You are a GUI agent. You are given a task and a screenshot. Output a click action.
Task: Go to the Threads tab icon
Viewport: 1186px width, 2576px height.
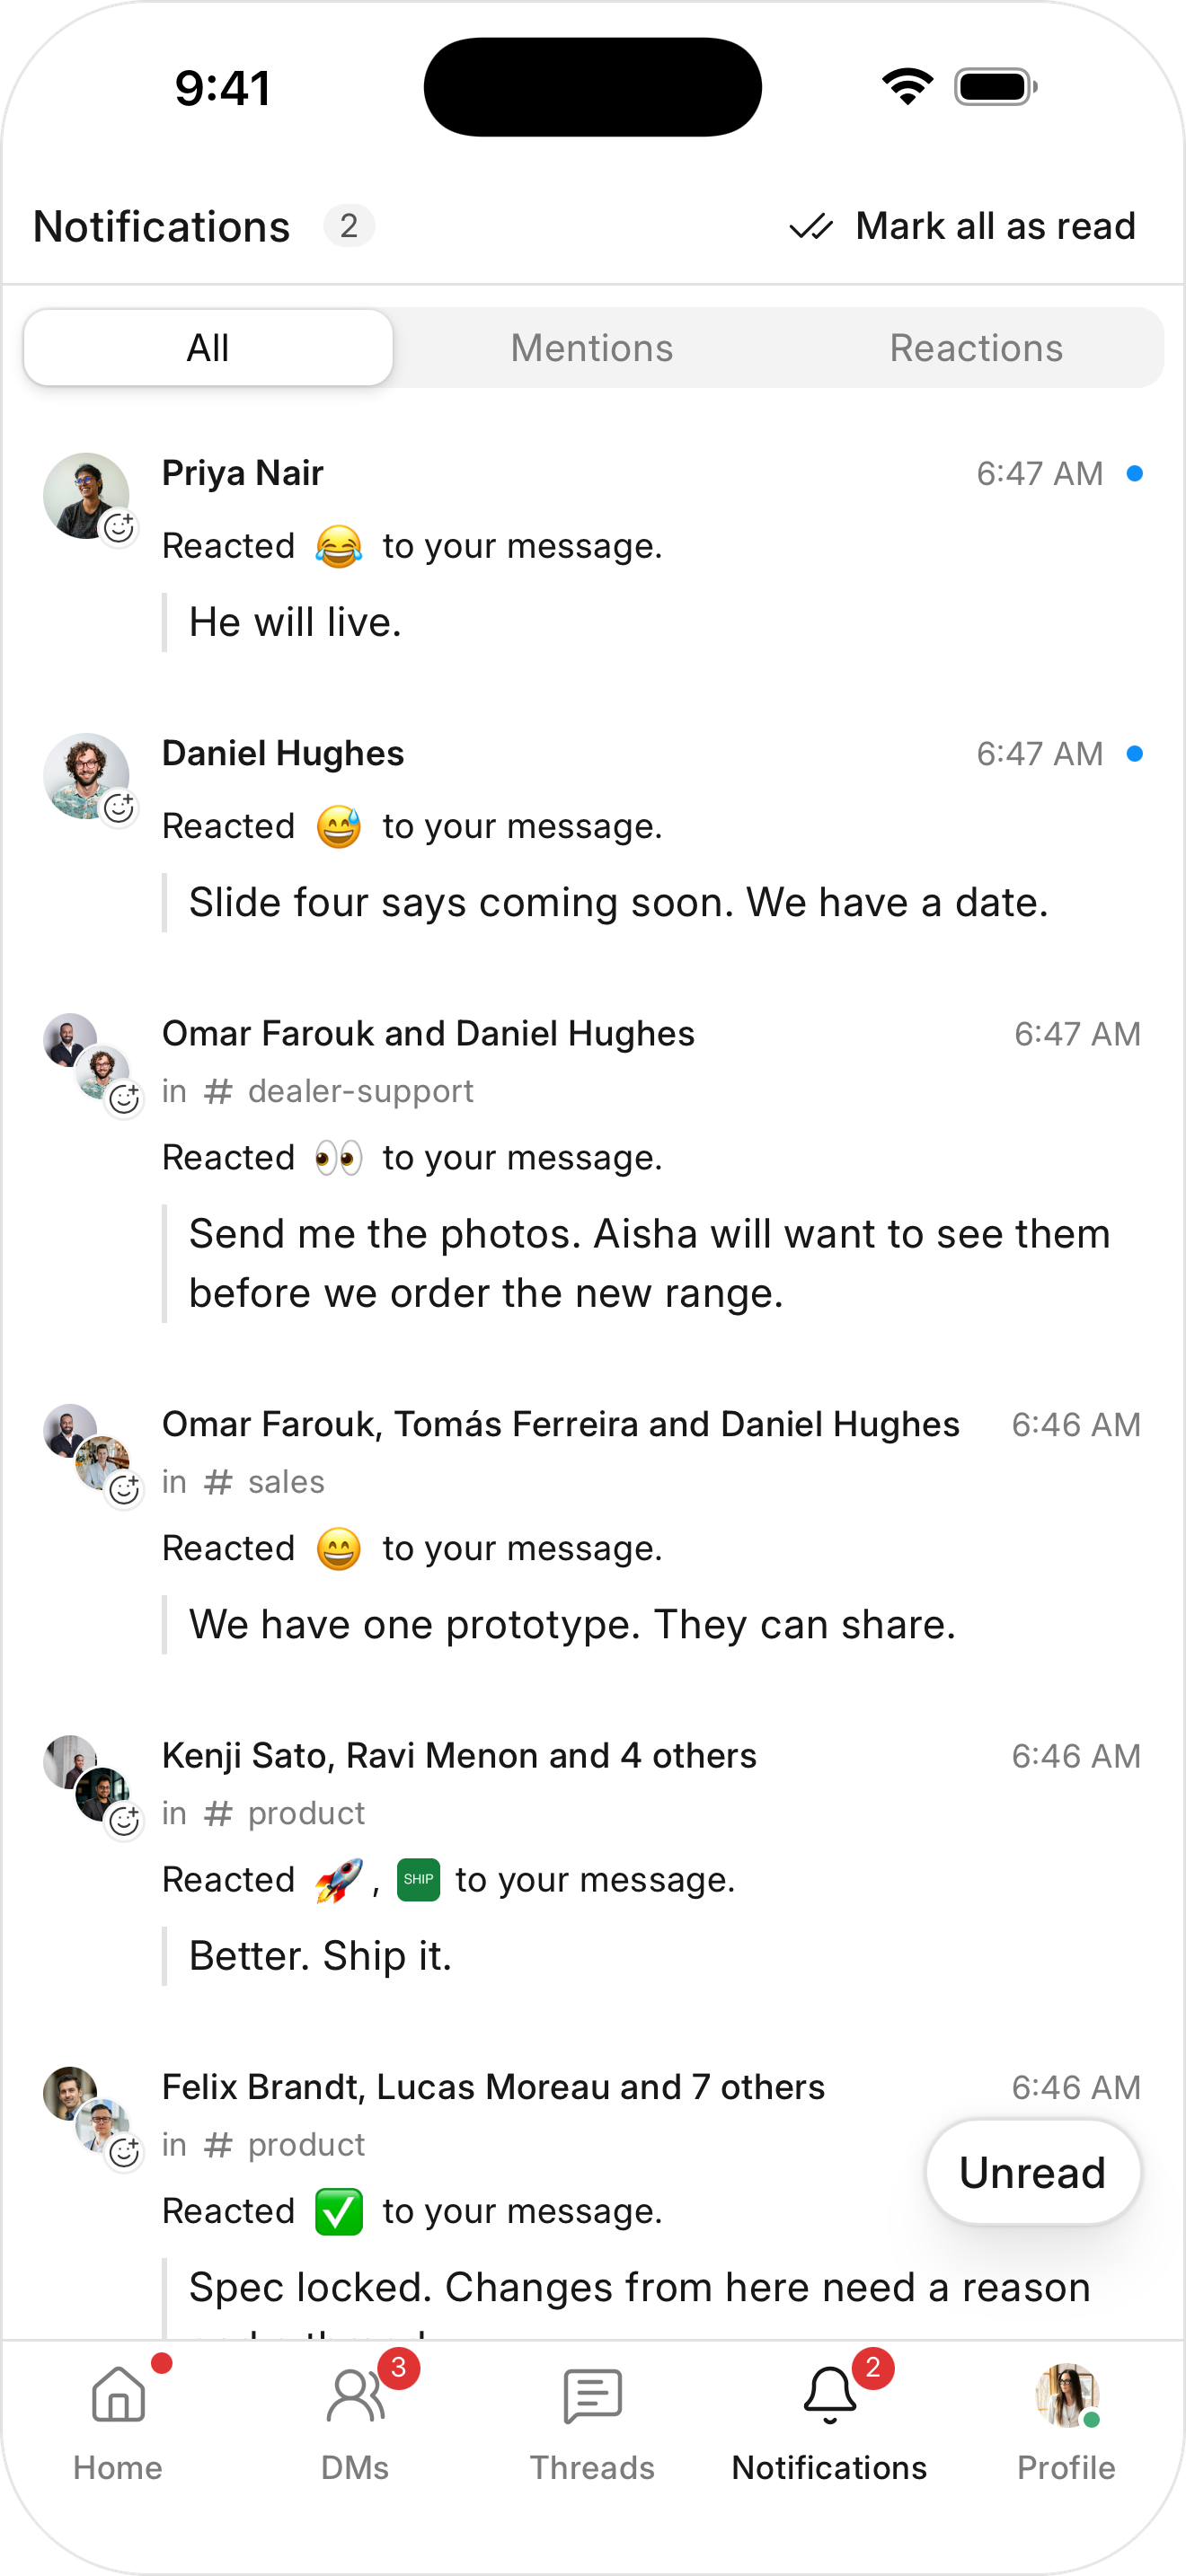click(592, 2396)
